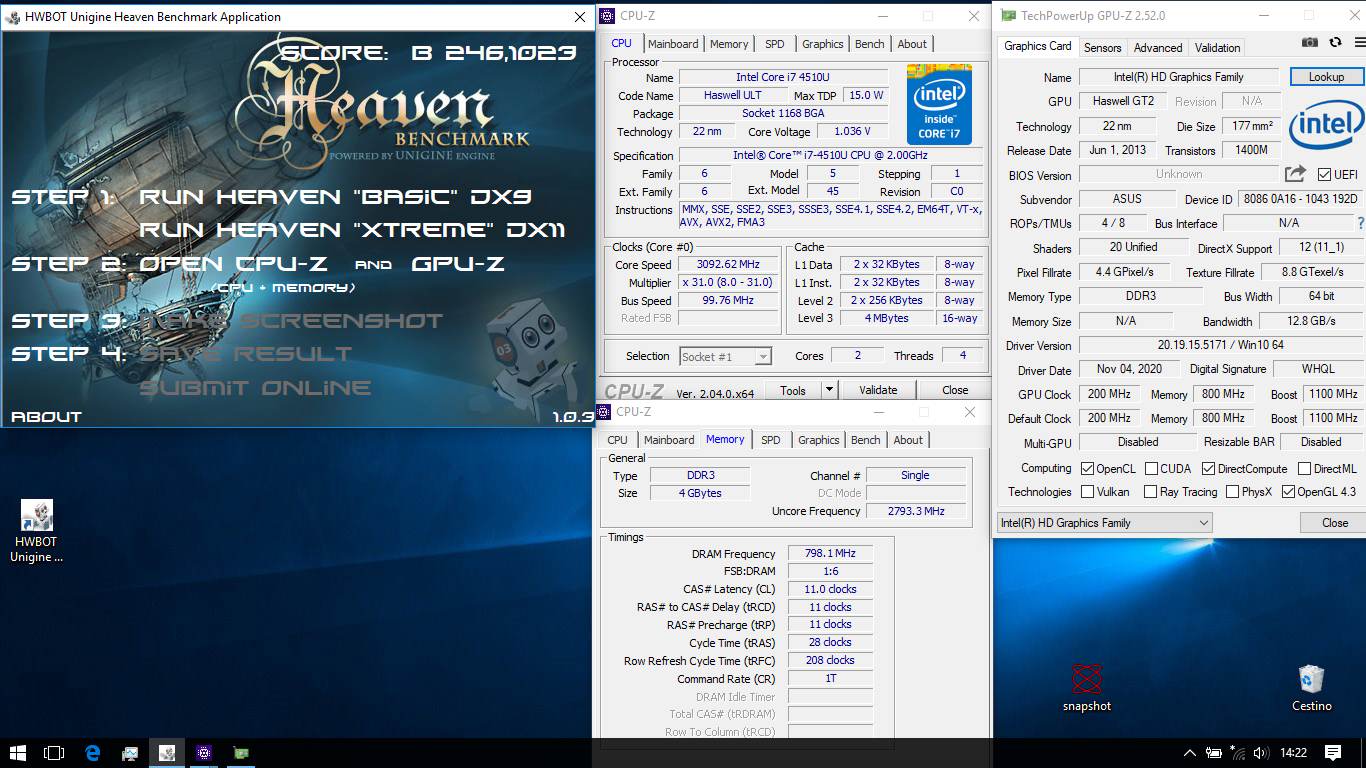Viewport: 1366px width, 768px height.
Task: Open the Cestino recycle bin icon
Action: [x=1311, y=688]
